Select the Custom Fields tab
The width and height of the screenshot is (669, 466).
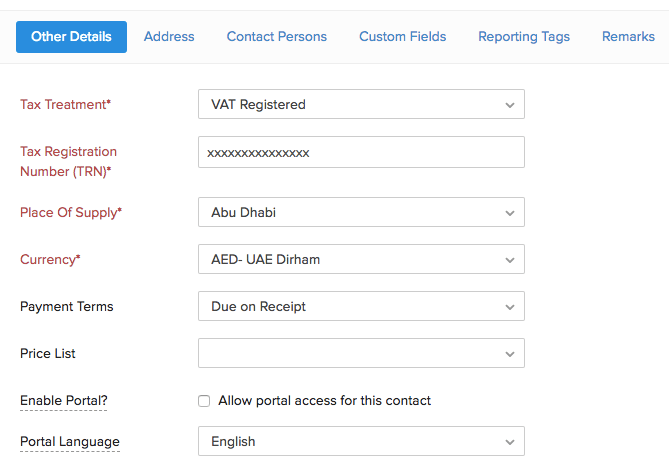click(402, 37)
